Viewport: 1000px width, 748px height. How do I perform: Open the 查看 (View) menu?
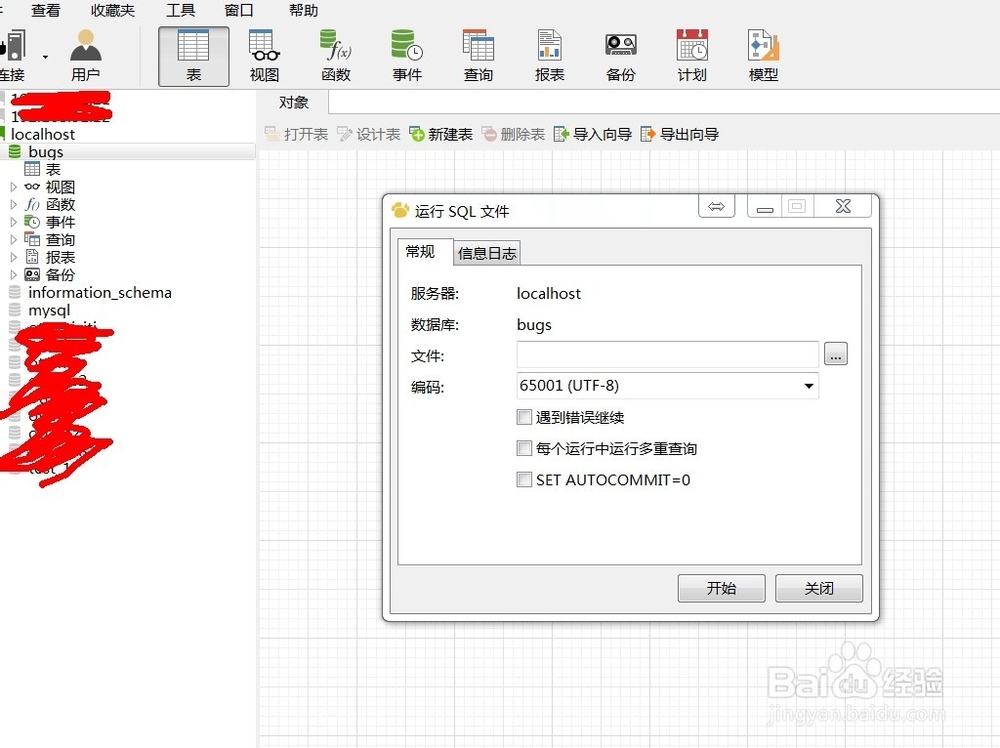[45, 10]
